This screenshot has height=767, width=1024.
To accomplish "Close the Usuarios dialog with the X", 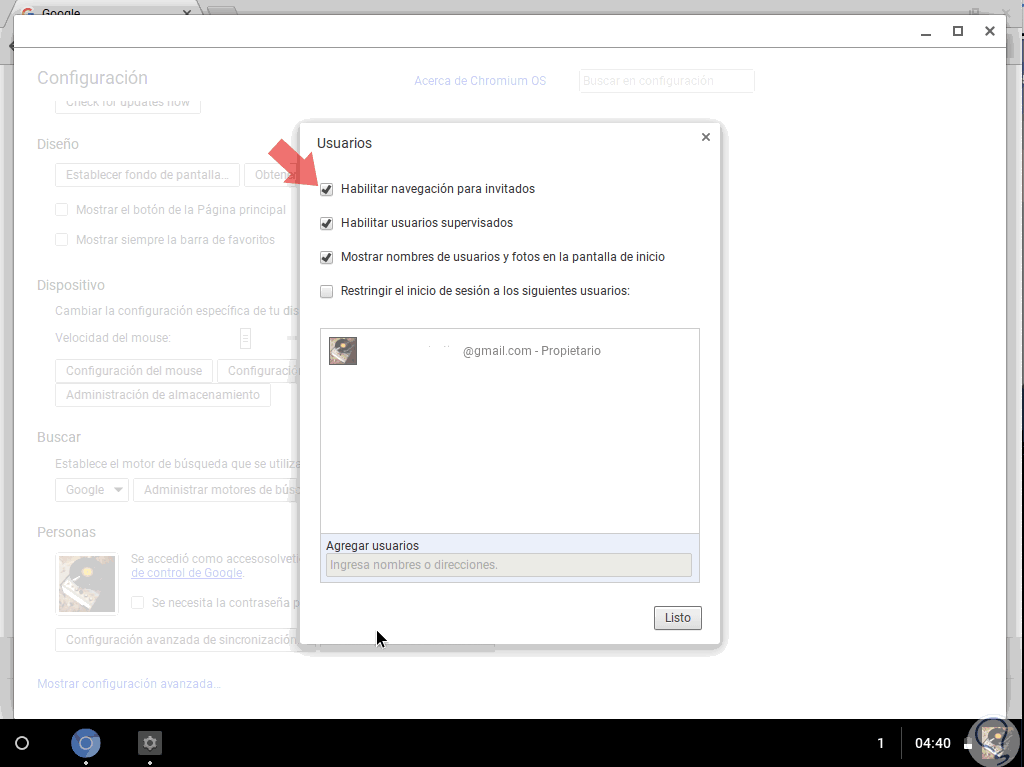I will (705, 137).
